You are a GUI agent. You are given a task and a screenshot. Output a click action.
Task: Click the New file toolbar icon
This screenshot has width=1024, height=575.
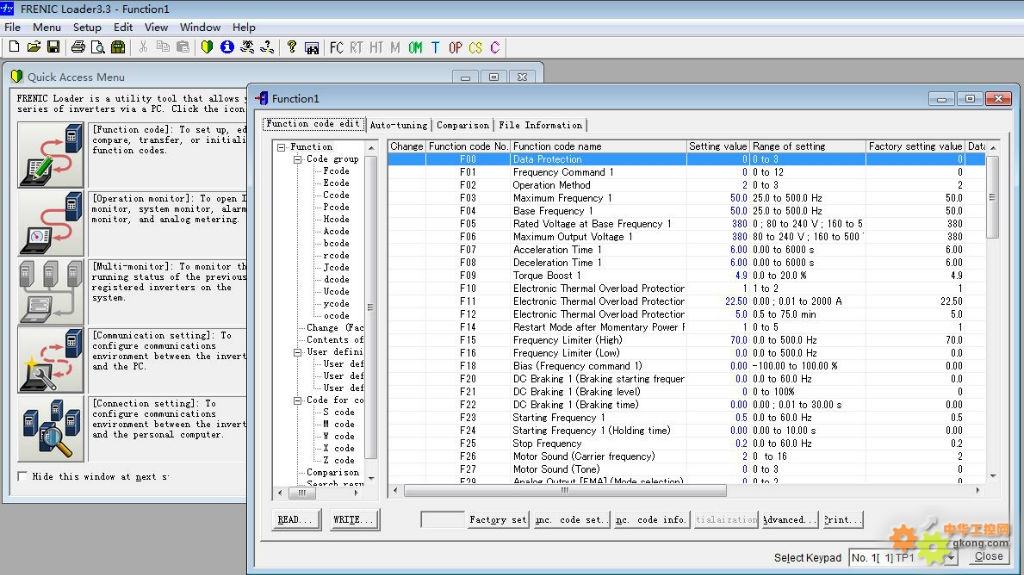click(14, 47)
